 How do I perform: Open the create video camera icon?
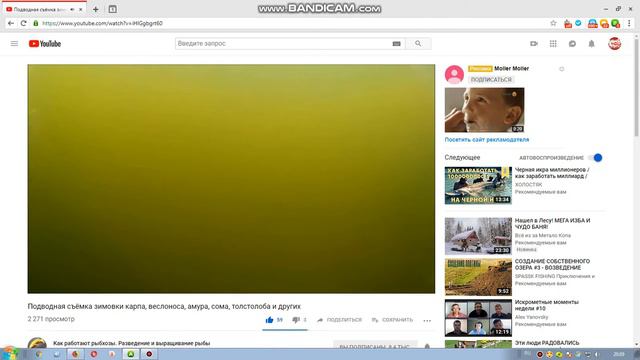click(x=534, y=43)
